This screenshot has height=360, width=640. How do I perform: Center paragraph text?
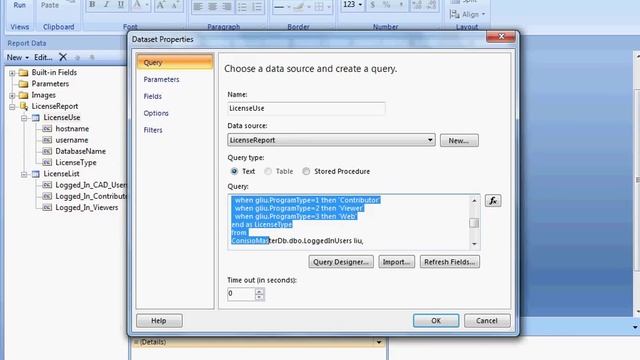212,6
